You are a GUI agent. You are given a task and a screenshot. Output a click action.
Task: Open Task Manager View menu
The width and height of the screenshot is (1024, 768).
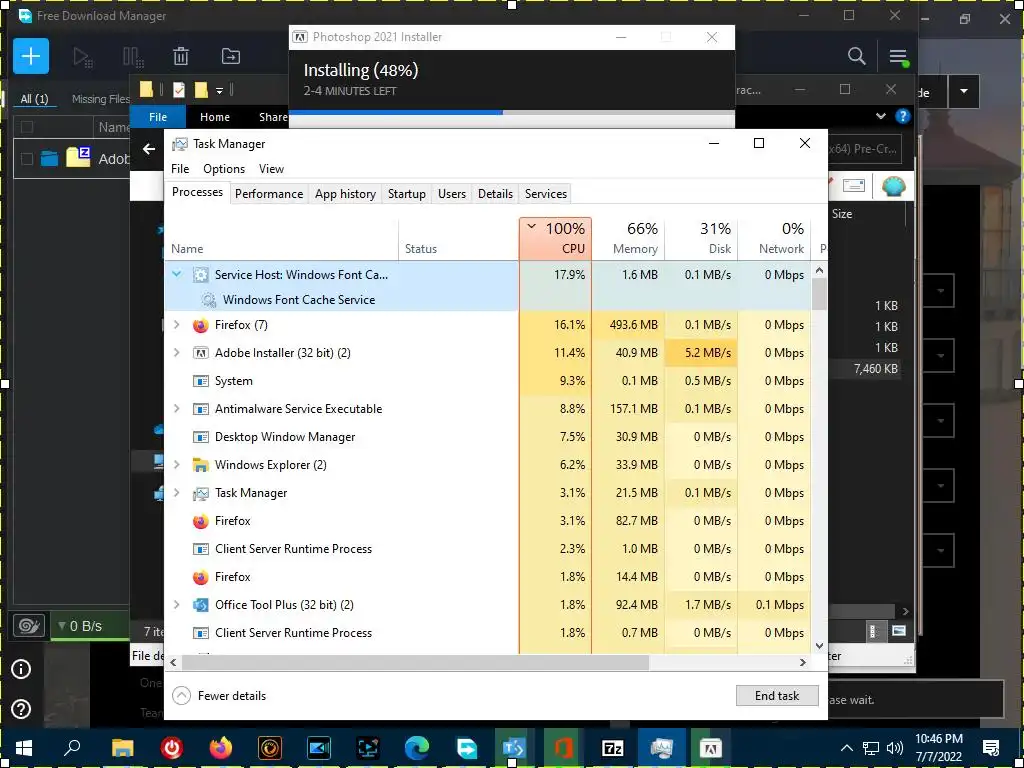click(271, 168)
